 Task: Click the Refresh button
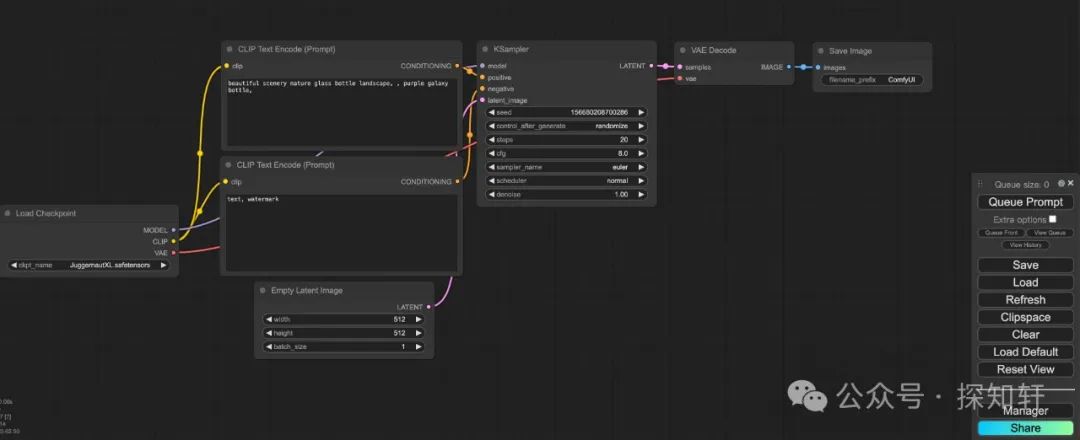pos(1025,300)
